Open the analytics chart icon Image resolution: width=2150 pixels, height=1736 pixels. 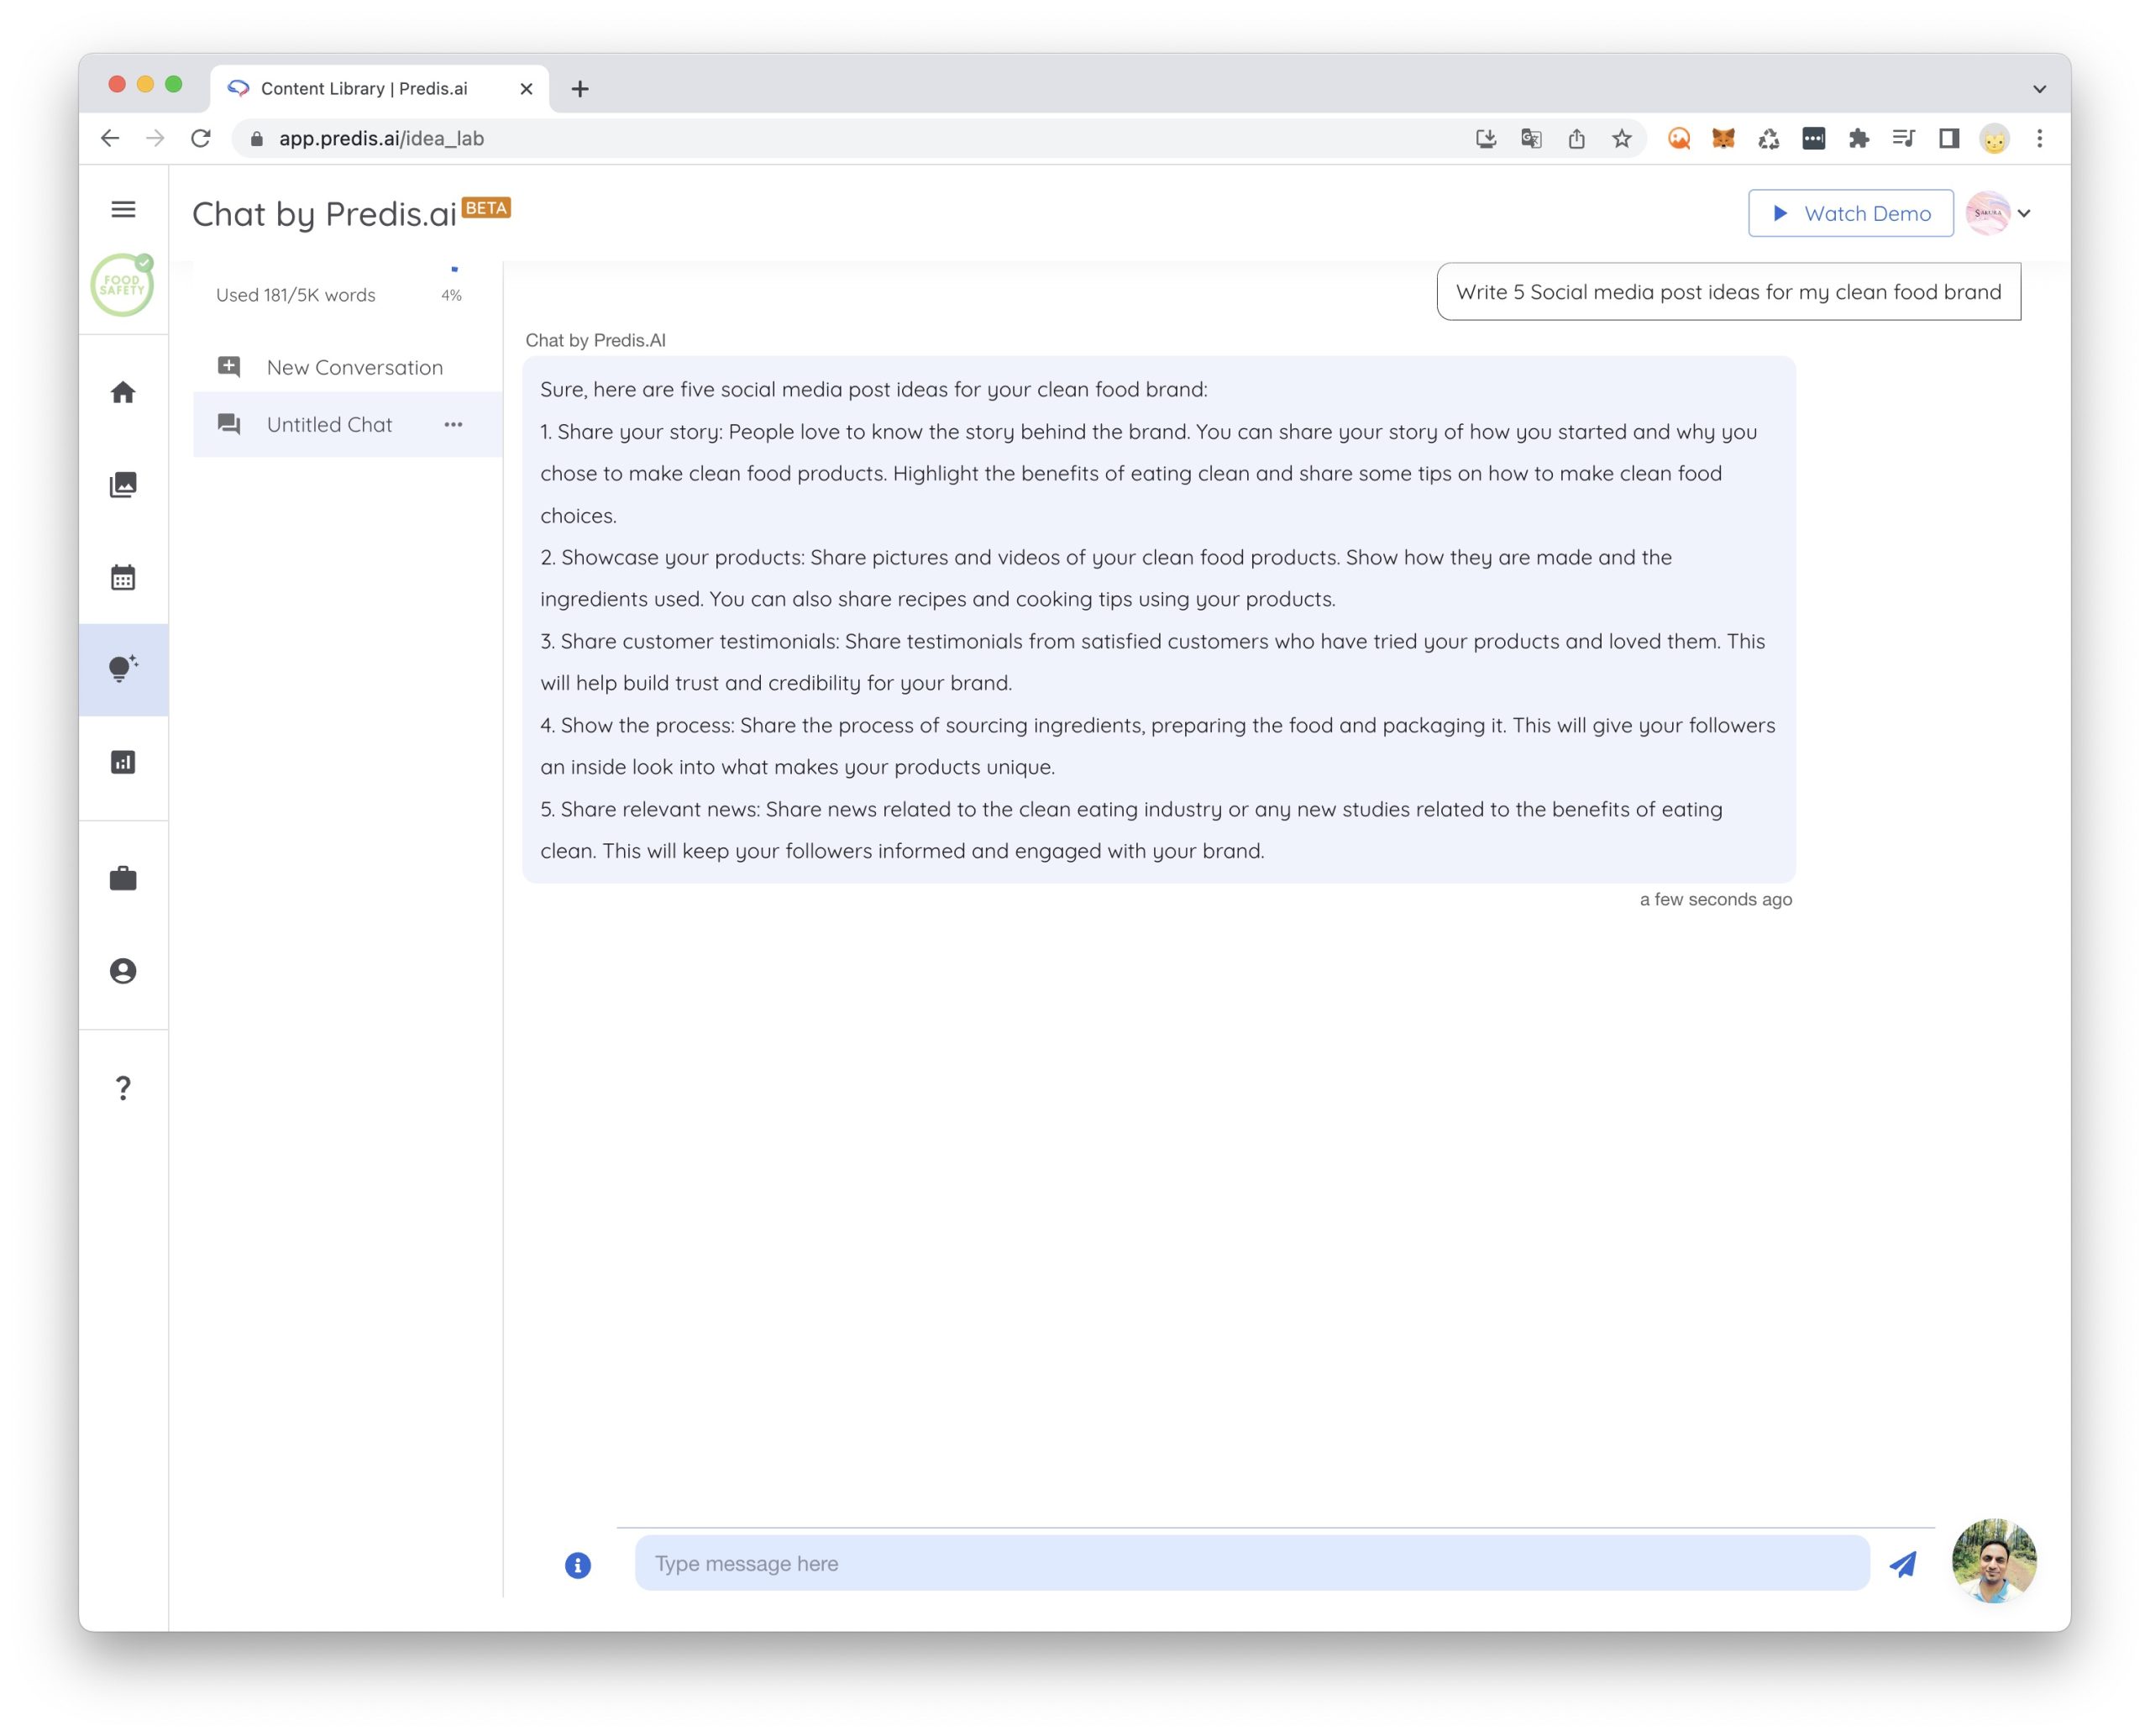pyautogui.click(x=123, y=762)
